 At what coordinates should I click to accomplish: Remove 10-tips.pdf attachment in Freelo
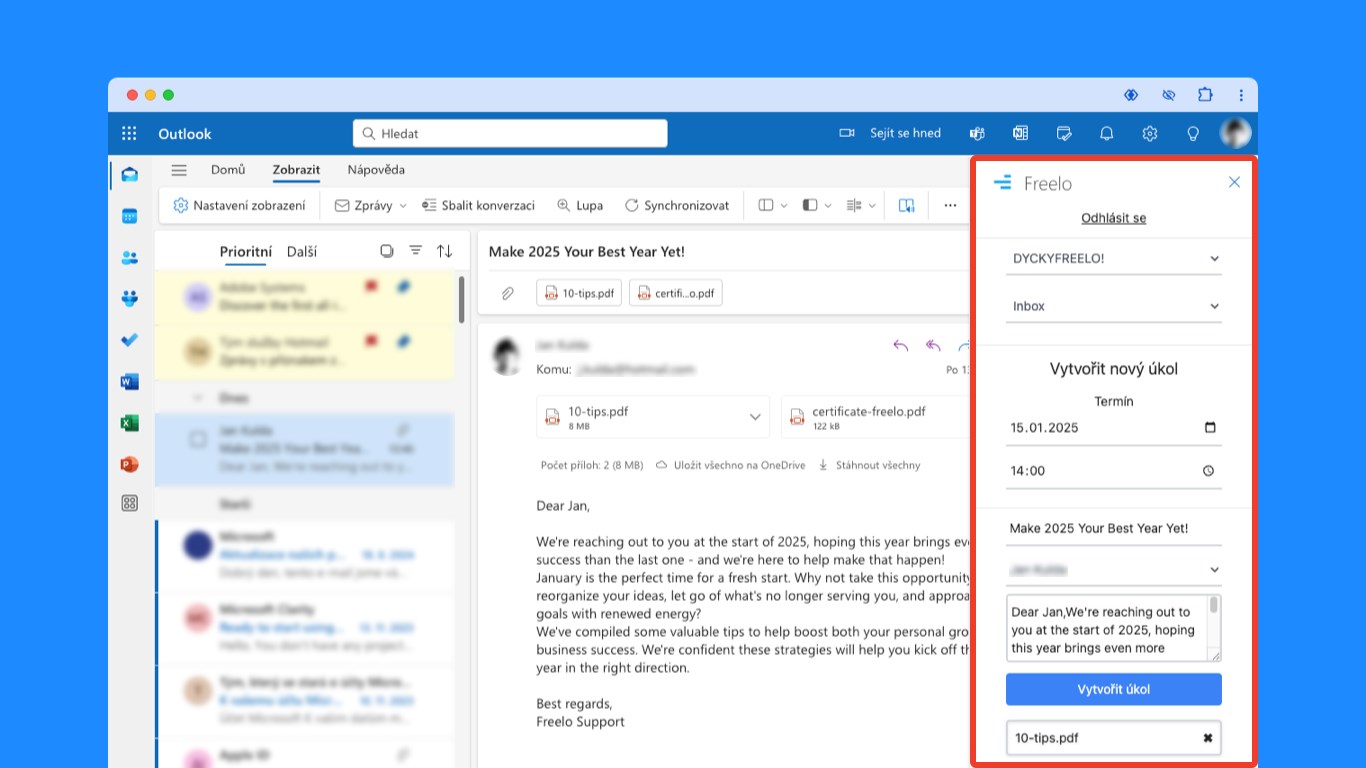coord(1207,738)
